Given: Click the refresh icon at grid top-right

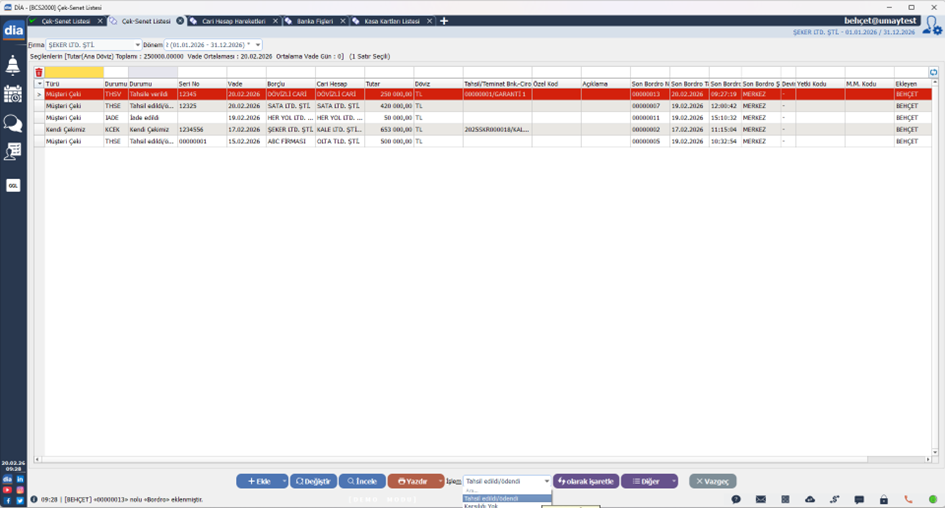Looking at the screenshot, I should pos(933,72).
